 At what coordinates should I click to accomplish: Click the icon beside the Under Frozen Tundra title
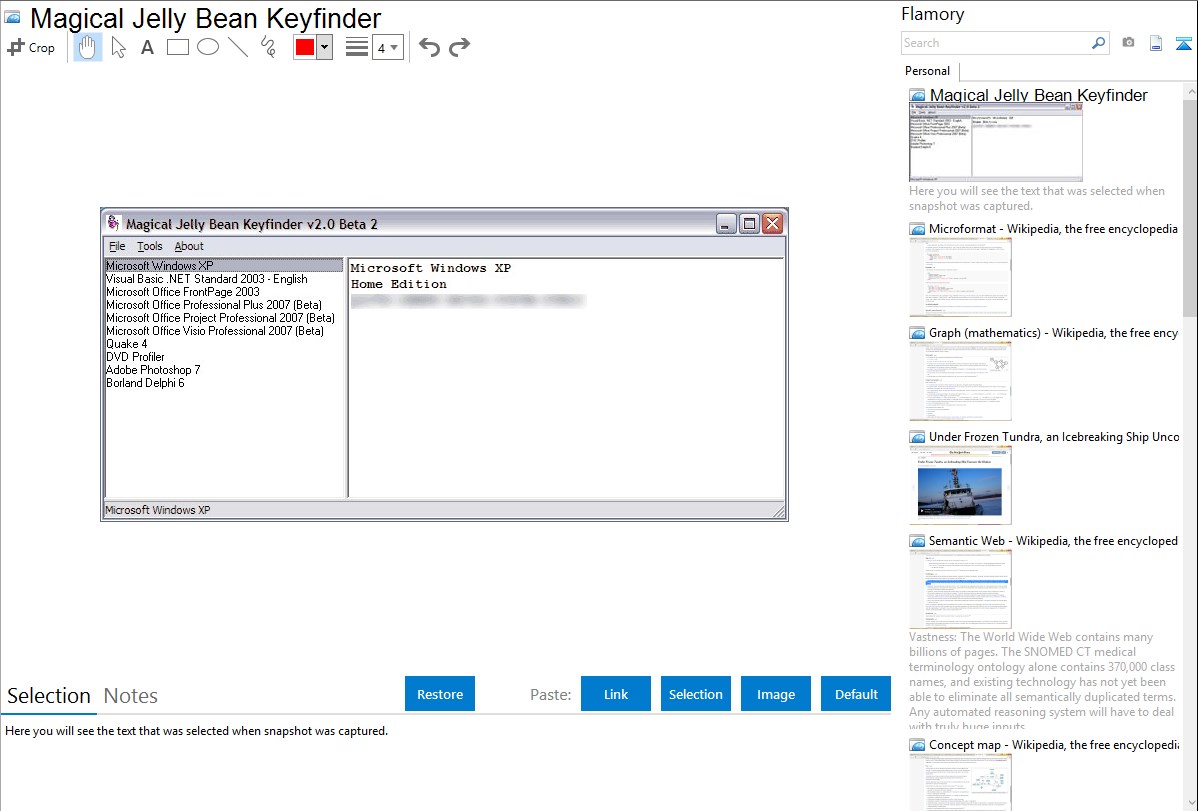917,437
